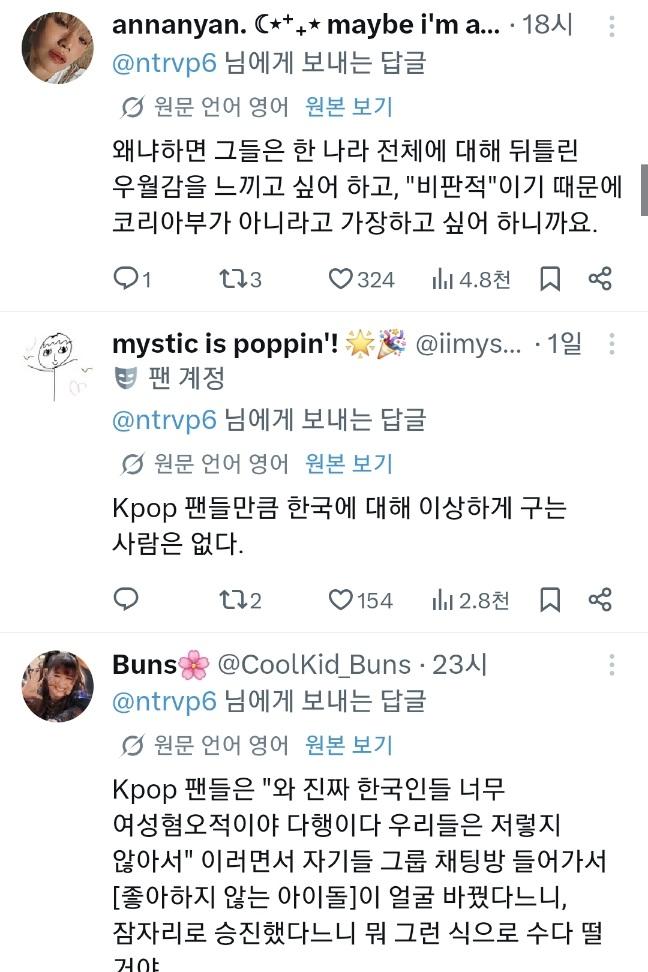Open more options on mystic is poppin's tweet

pyautogui.click(x=611, y=343)
